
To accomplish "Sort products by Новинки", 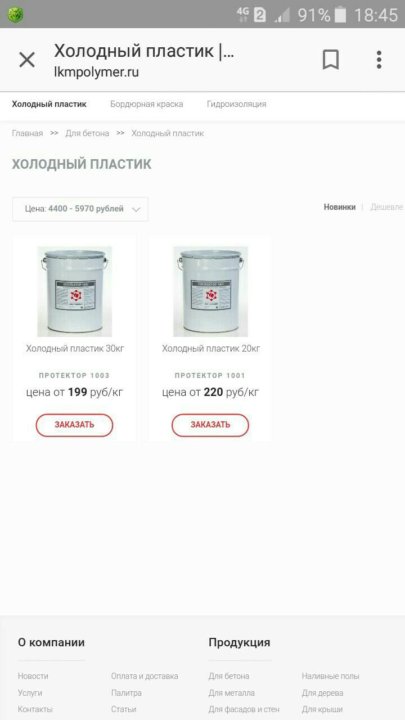I will 339,207.
